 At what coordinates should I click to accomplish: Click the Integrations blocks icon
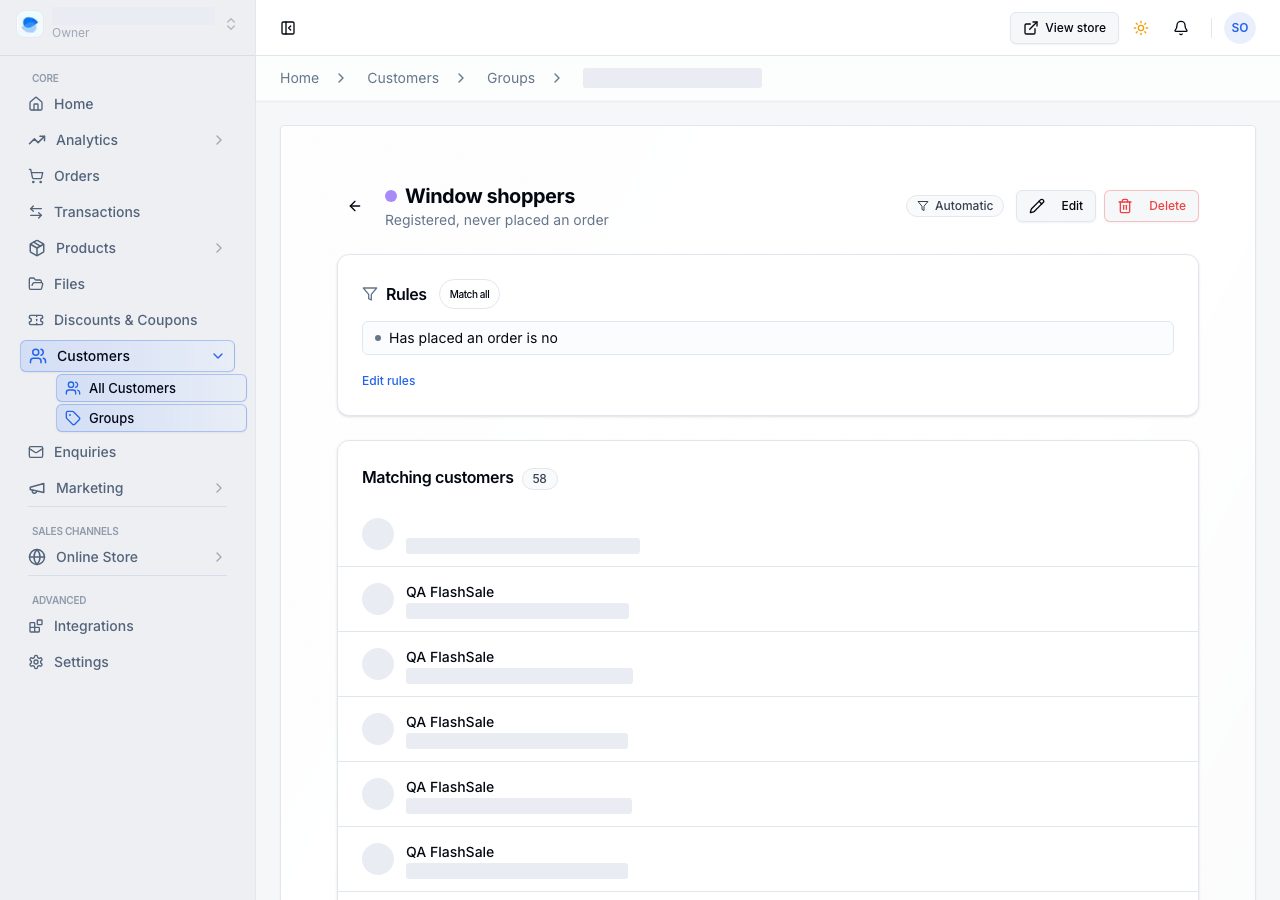(36, 626)
